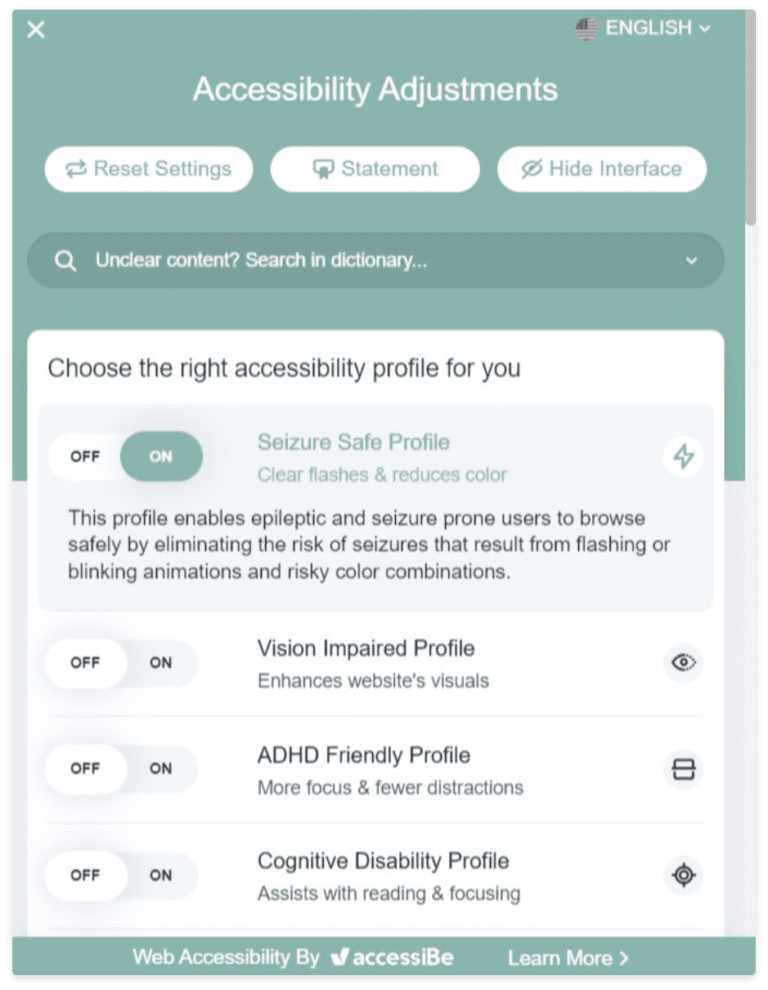
Task: Click the Learn More link
Action: (x=566, y=957)
